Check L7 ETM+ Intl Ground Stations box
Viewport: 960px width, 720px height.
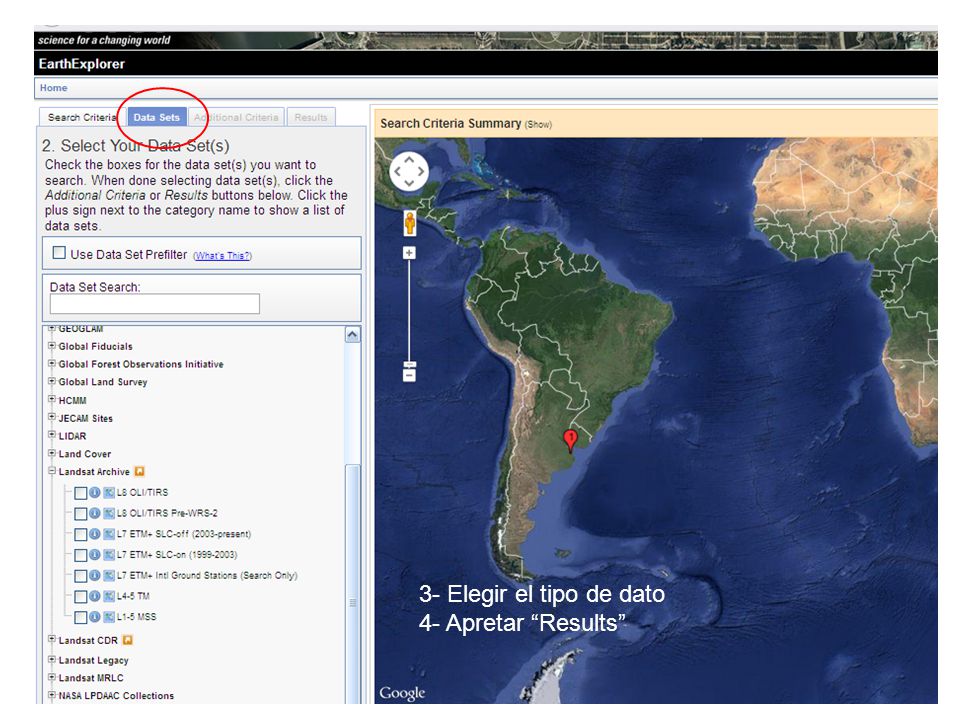point(81,576)
